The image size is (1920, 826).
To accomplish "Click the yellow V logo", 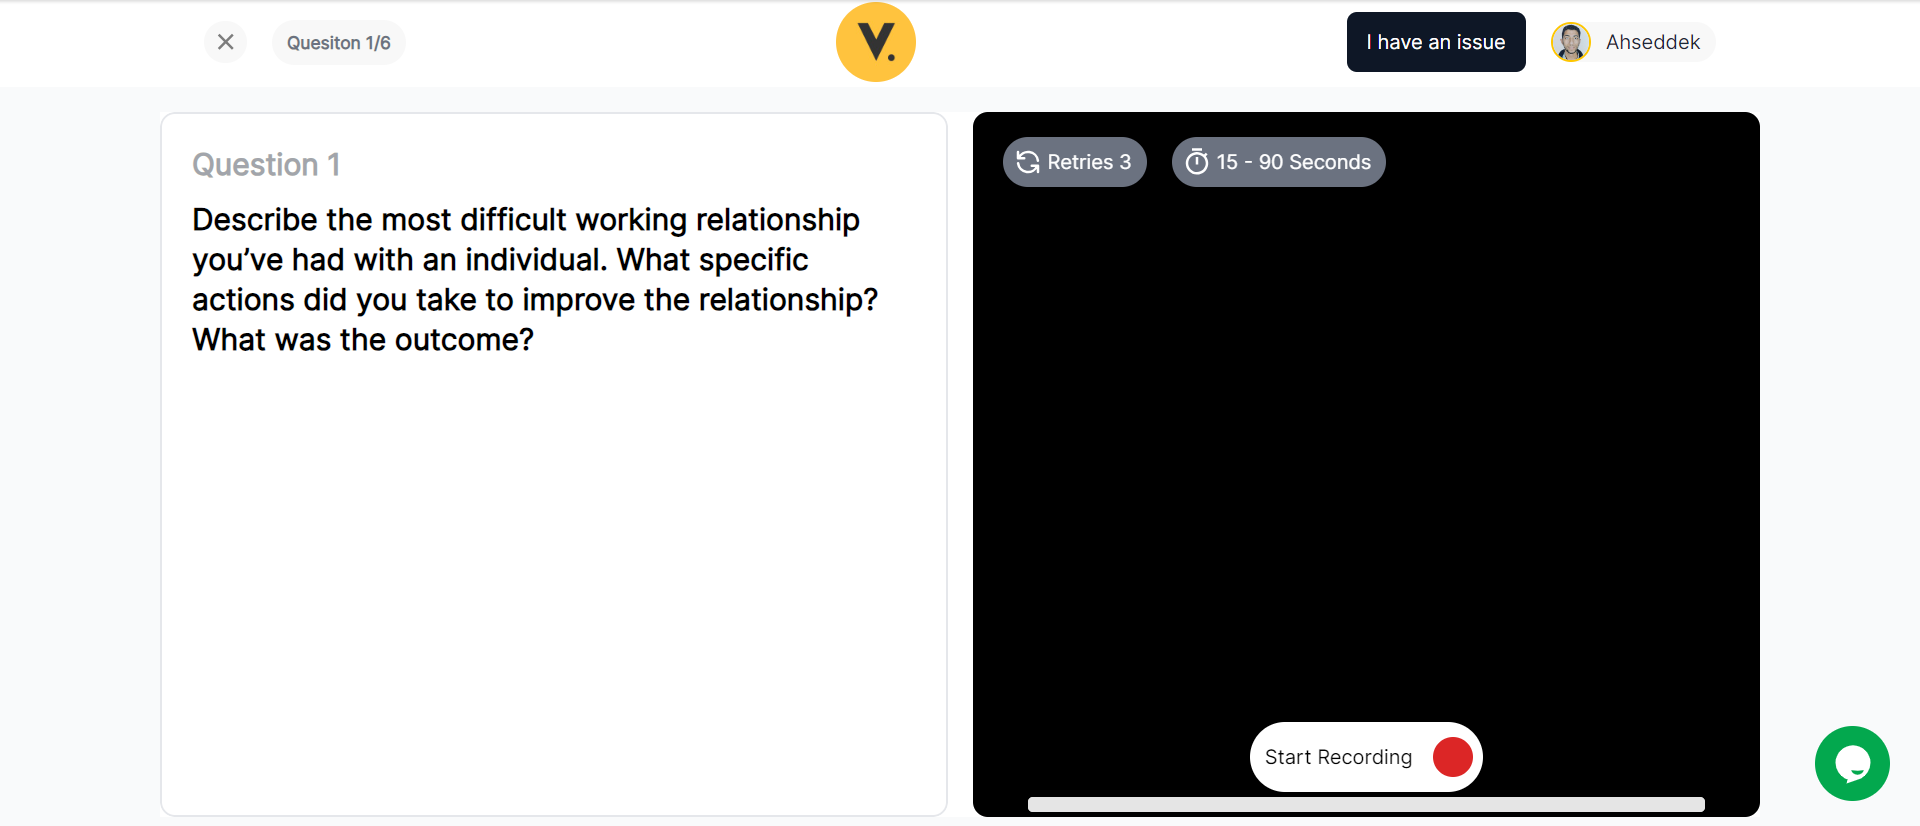I will pos(876,42).
